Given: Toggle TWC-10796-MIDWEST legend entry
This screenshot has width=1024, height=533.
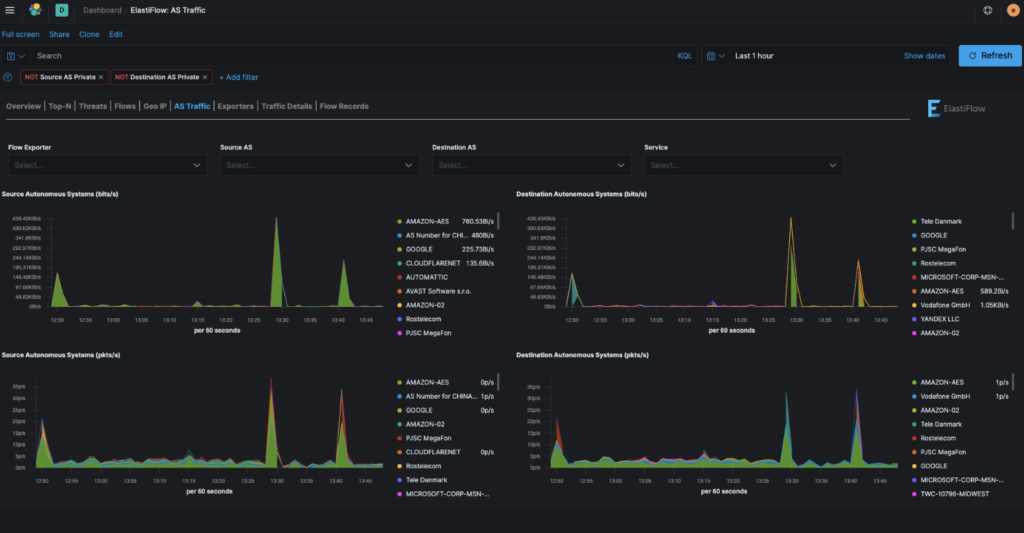Looking at the screenshot, I should coord(954,494).
